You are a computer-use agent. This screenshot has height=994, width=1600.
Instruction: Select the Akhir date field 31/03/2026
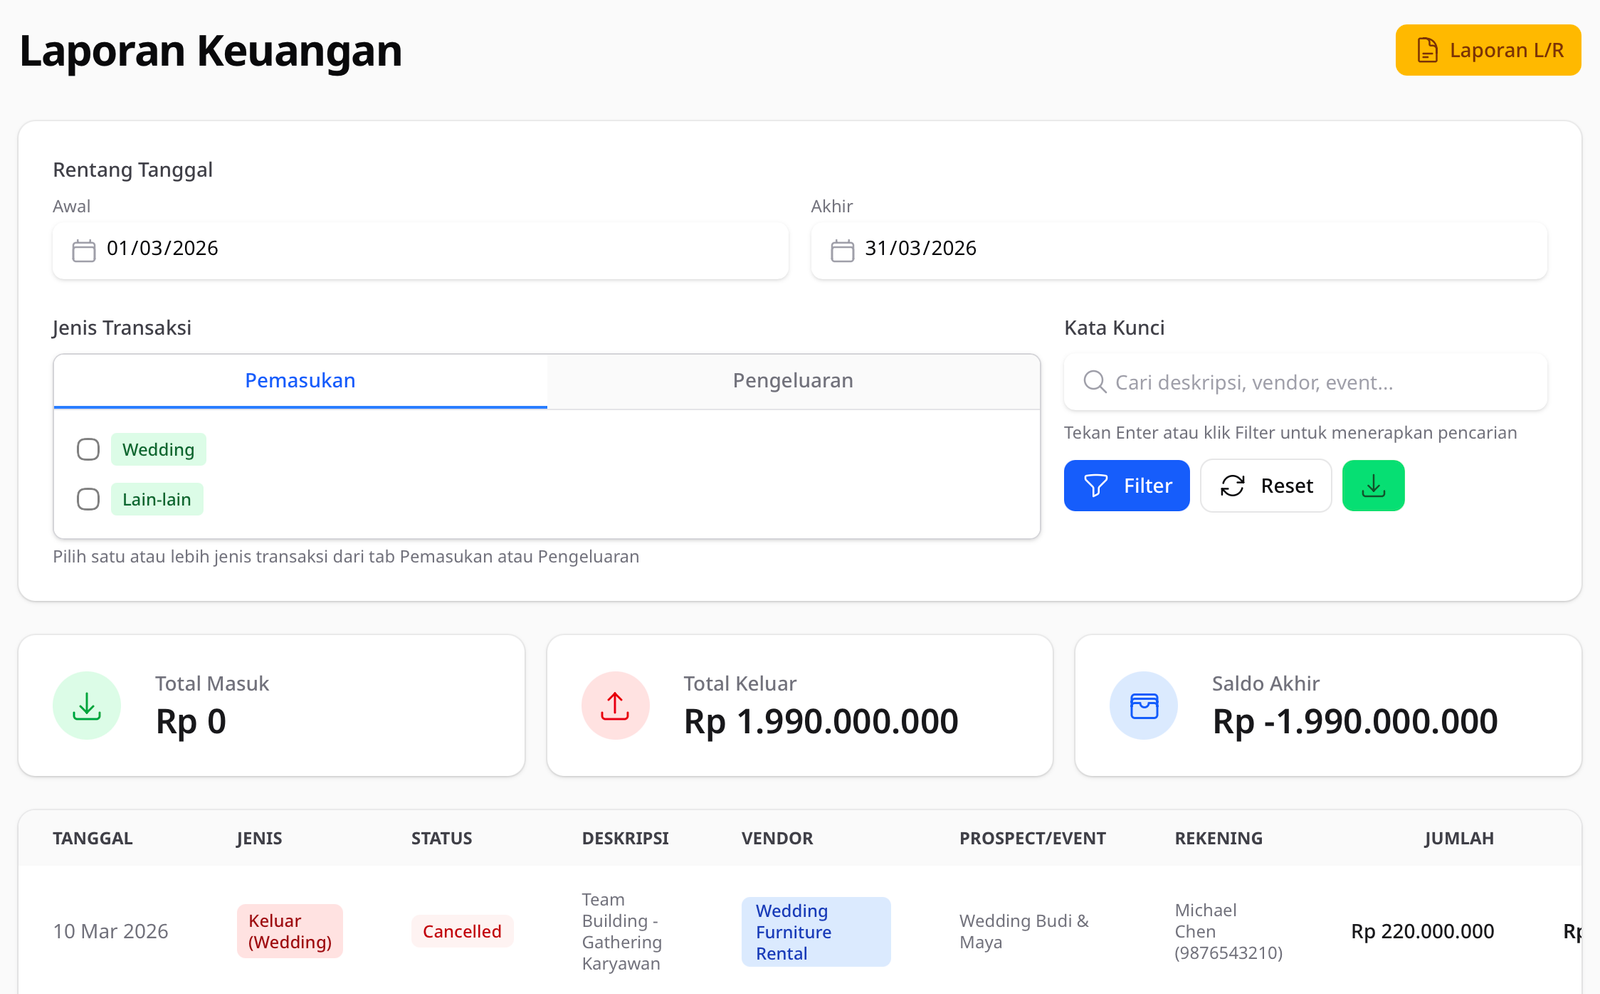pos(1179,250)
